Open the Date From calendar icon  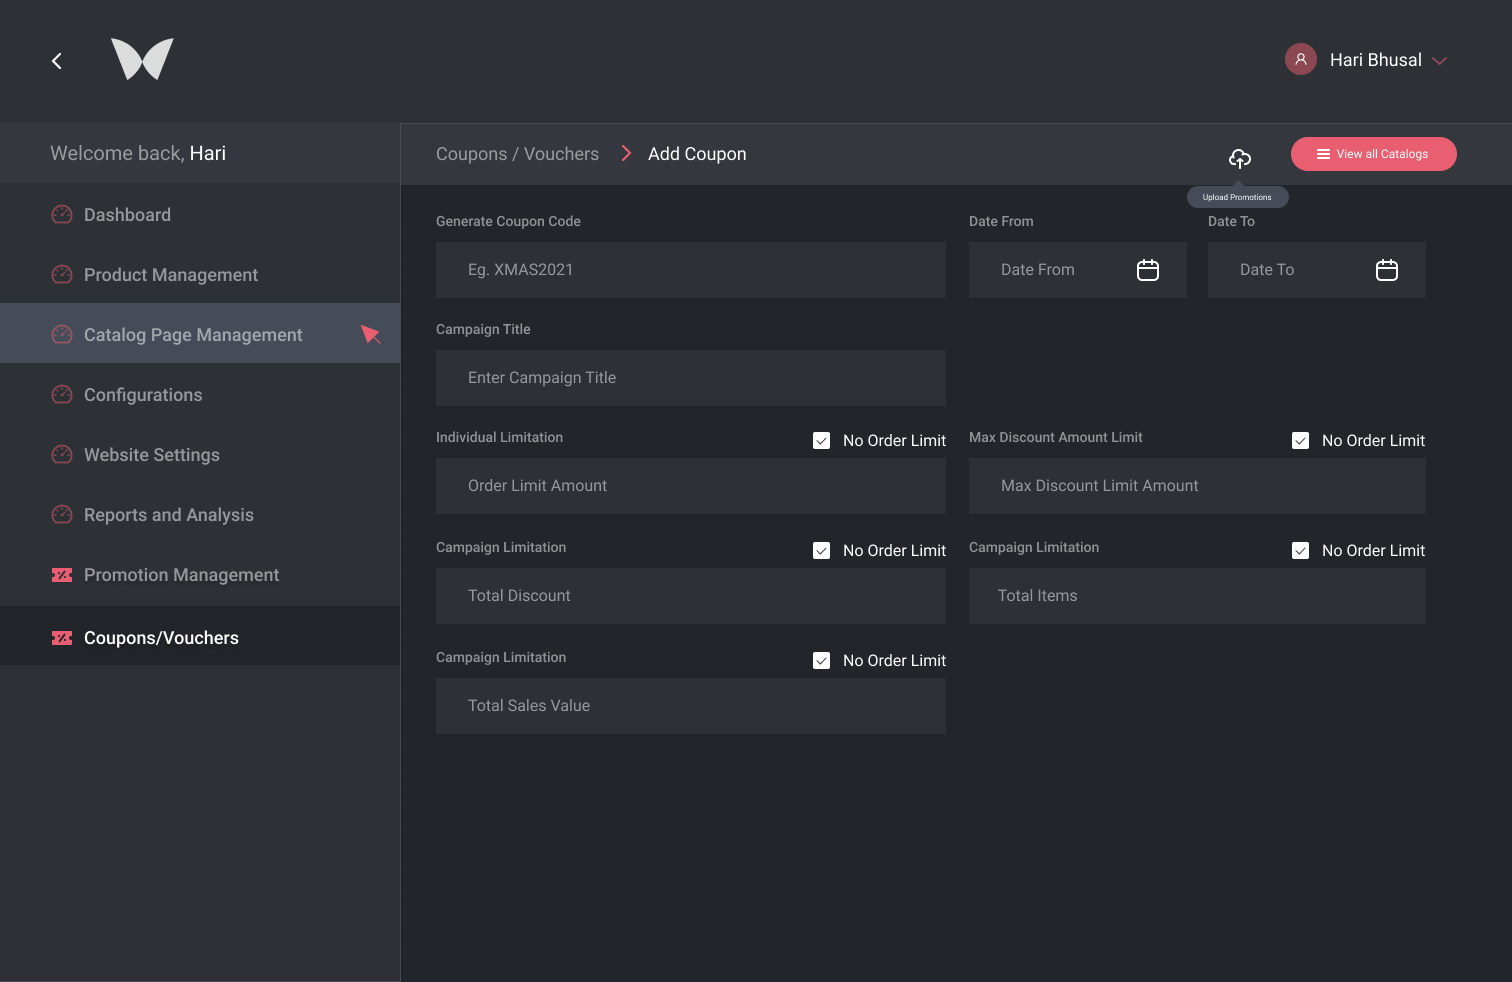click(x=1147, y=270)
